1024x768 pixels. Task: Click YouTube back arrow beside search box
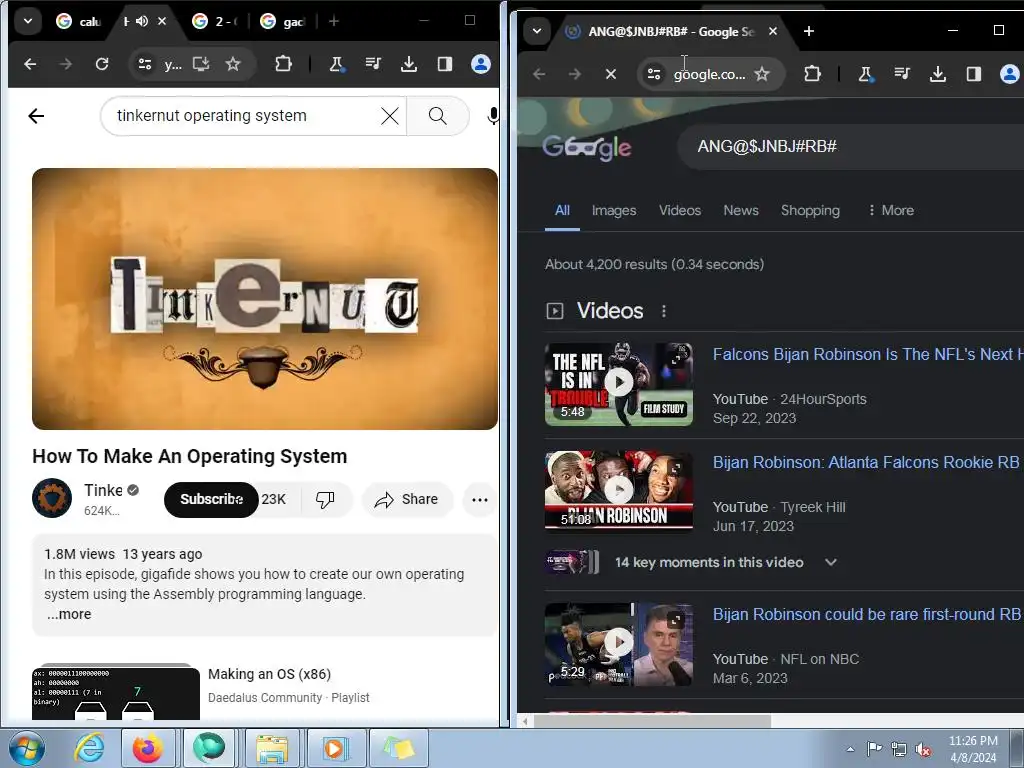tap(36, 116)
